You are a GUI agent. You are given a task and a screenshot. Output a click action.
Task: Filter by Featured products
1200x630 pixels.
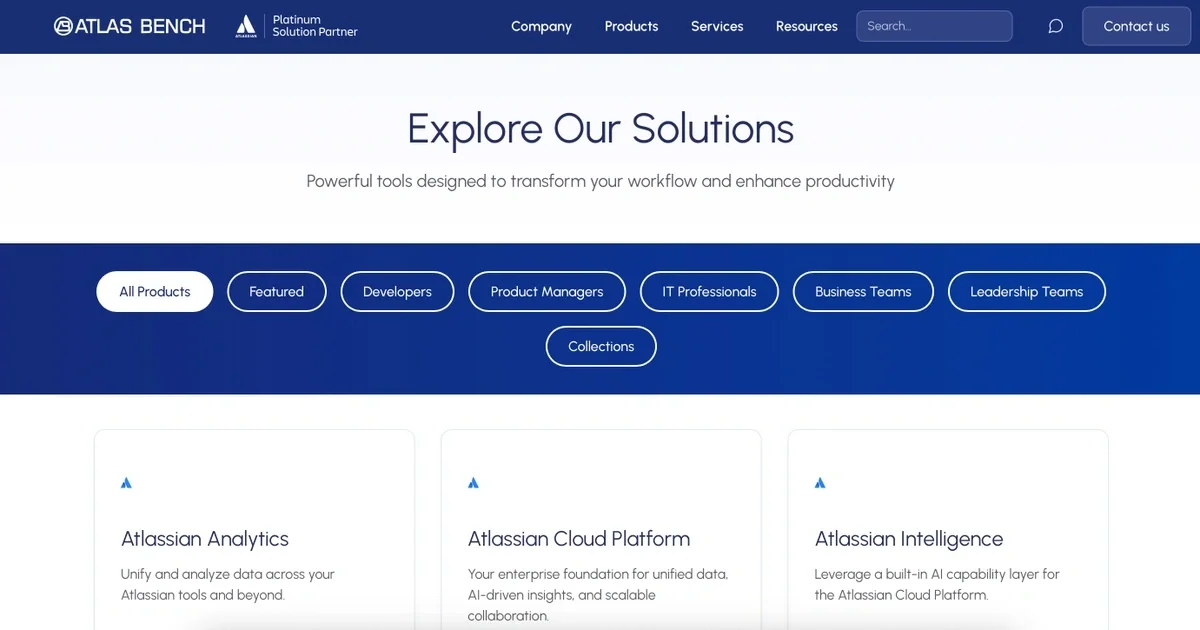(276, 292)
